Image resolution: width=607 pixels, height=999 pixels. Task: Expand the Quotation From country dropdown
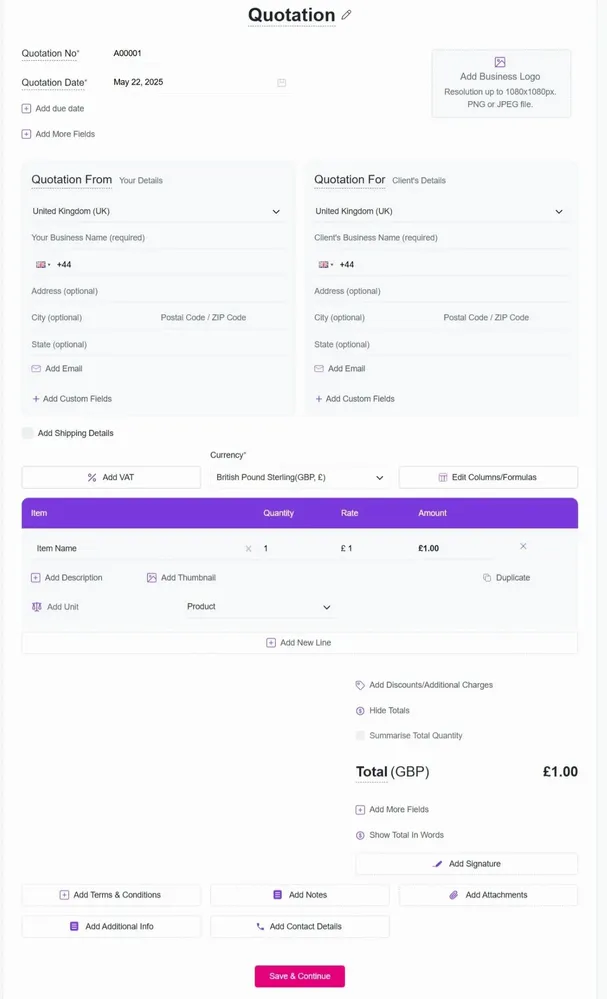[x=157, y=212]
